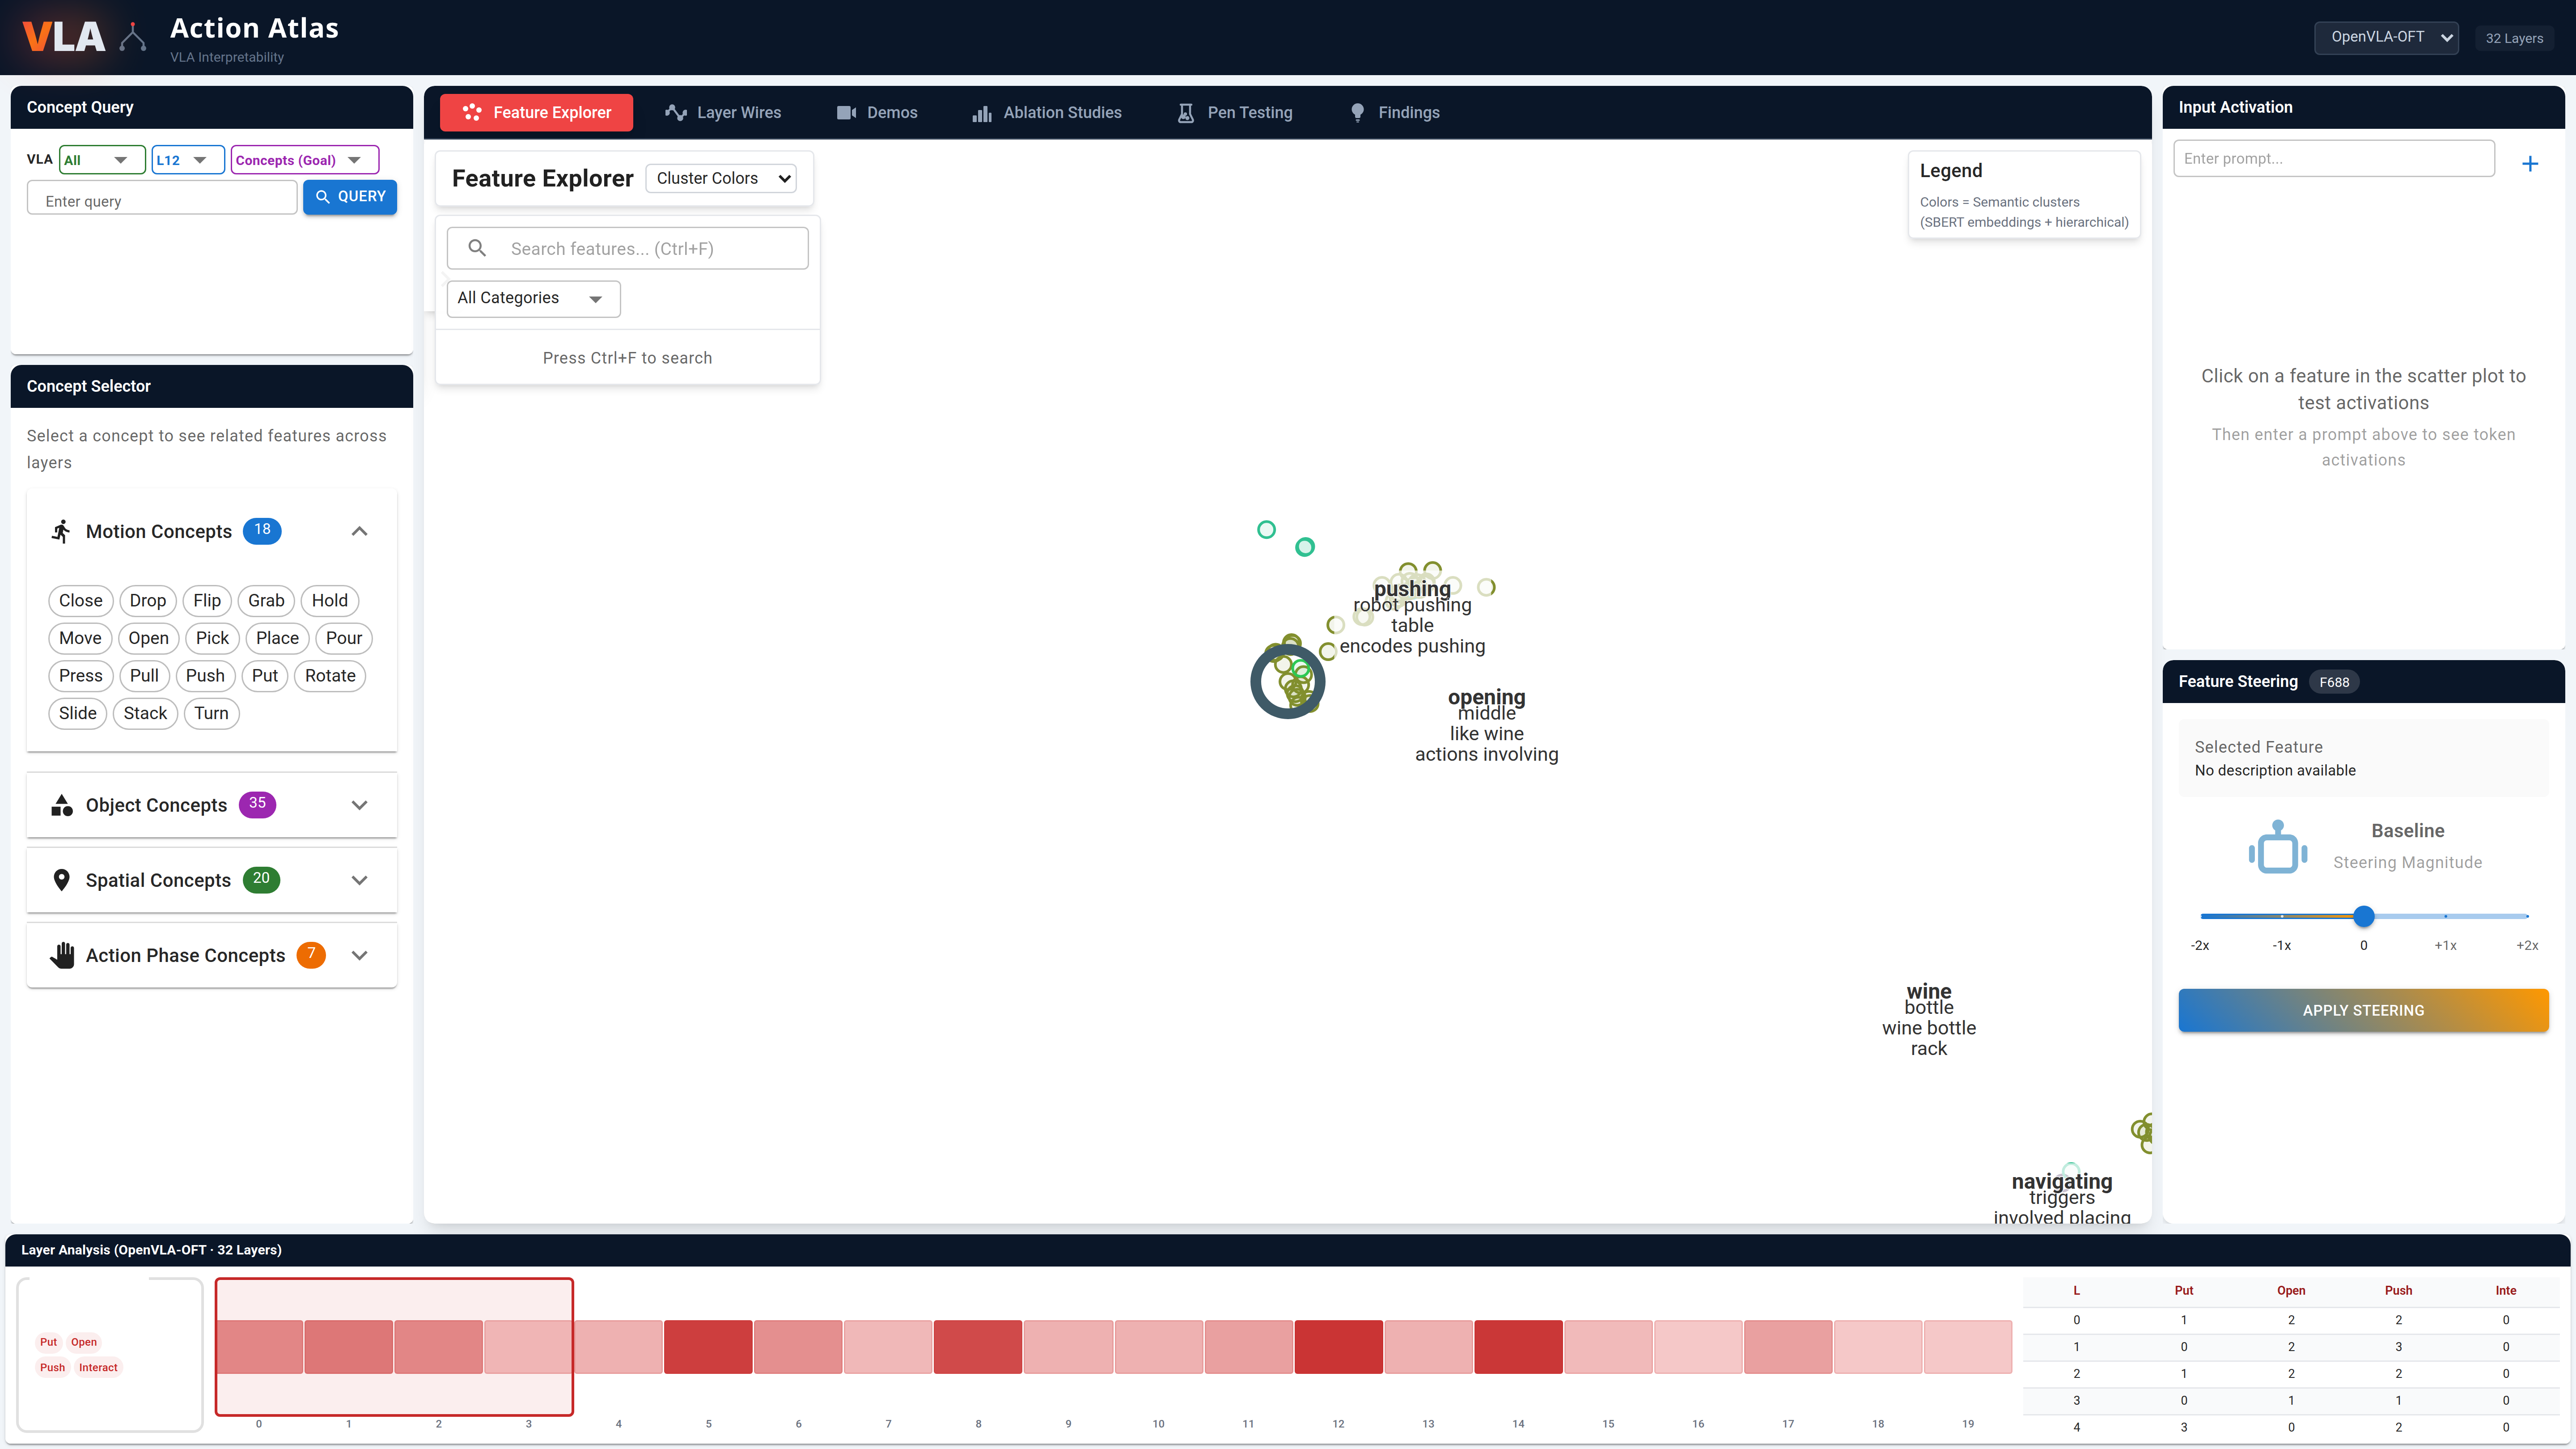The width and height of the screenshot is (2576, 1449).
Task: Click the QUERY button
Action: [x=350, y=197]
